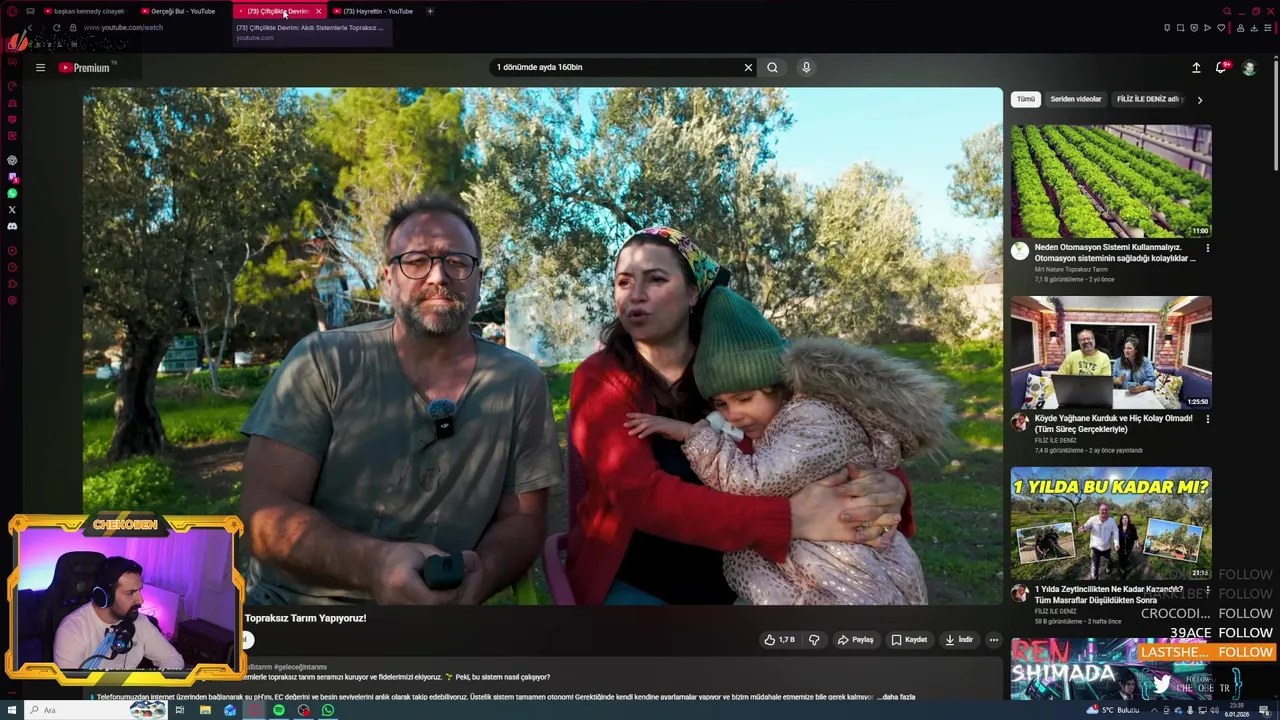
Task: Open the lettuce hydroponics video thumbnail
Action: pyautogui.click(x=1111, y=181)
